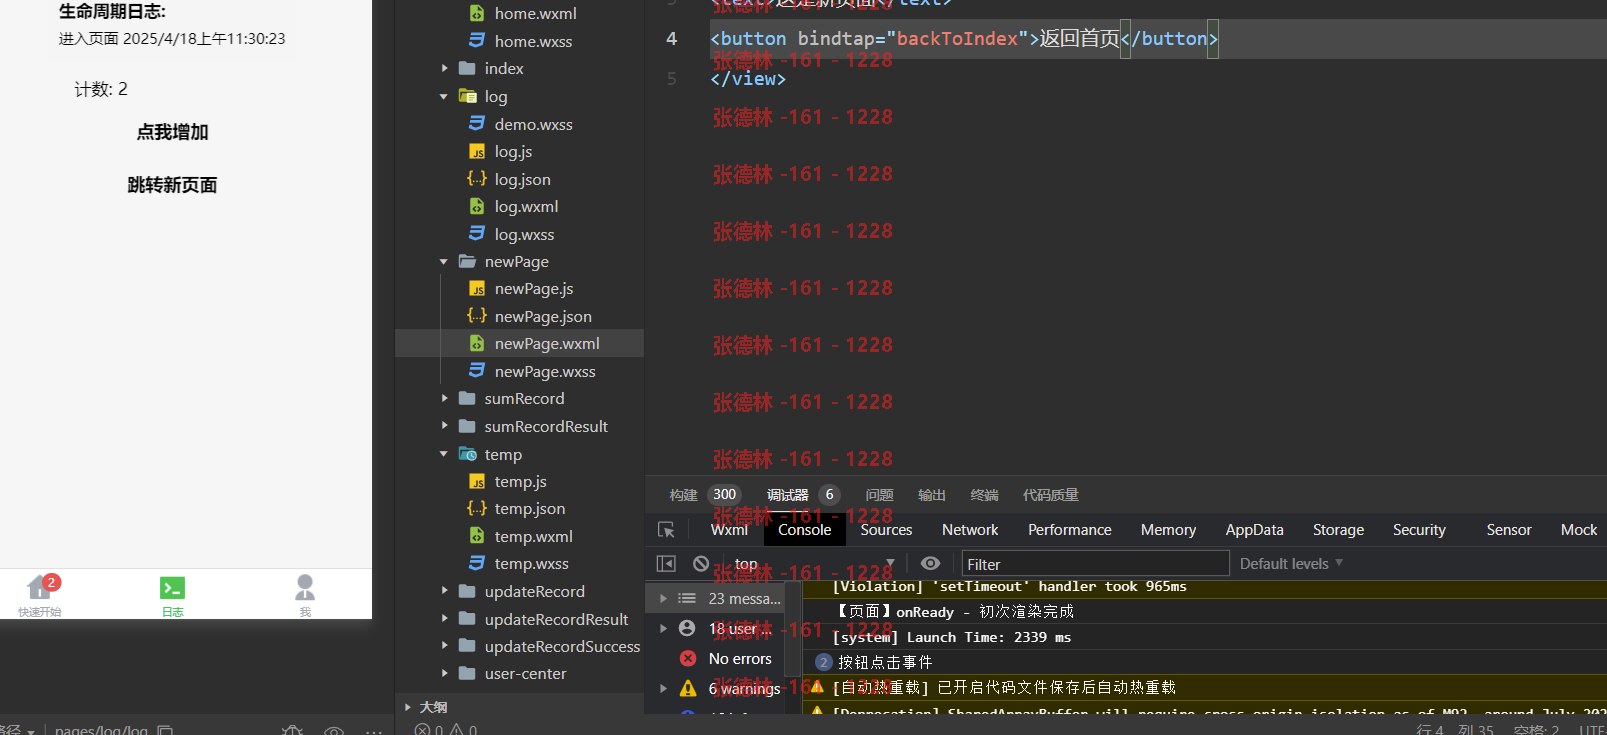Click the demo.wxss stylesheet icon
The height and width of the screenshot is (735, 1607).
(477, 124)
